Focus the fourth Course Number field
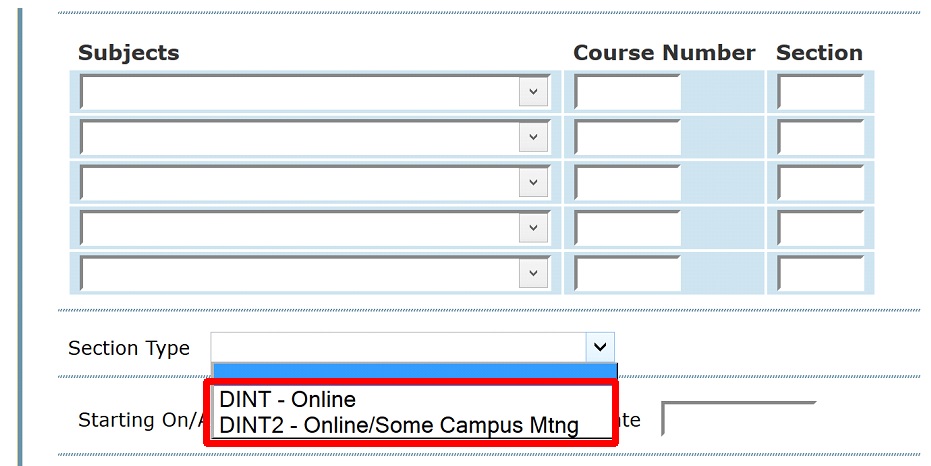Image resolution: width=931 pixels, height=466 pixels. (x=627, y=228)
